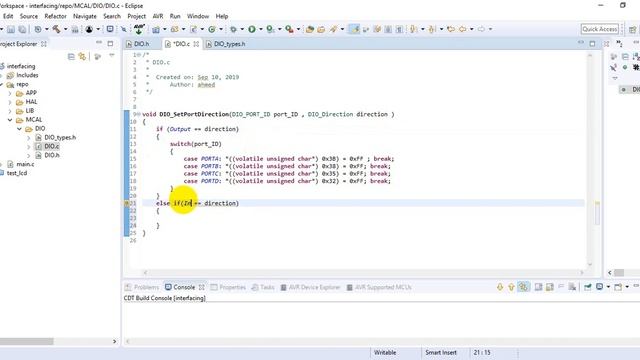This screenshot has width=640, height=360.
Task: Toggle the highlighted console build option button
Action: (x=523, y=287)
